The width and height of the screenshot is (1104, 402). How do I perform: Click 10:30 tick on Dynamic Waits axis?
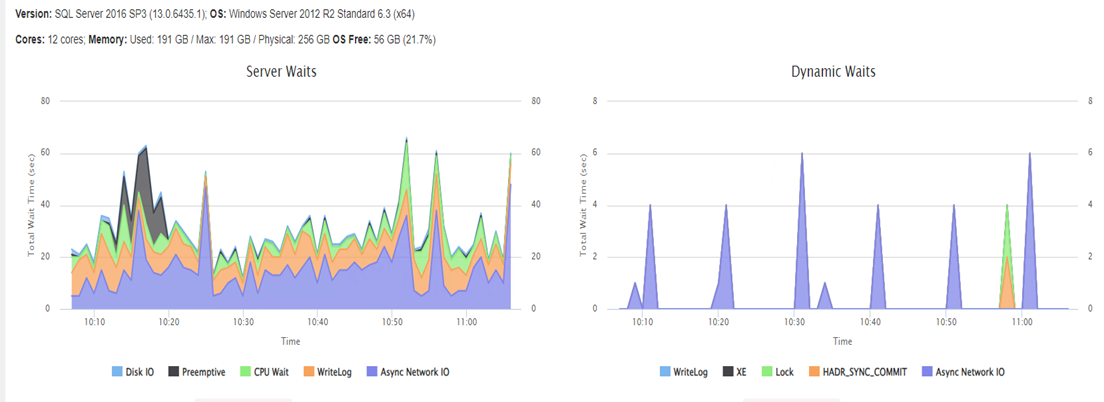click(x=794, y=322)
